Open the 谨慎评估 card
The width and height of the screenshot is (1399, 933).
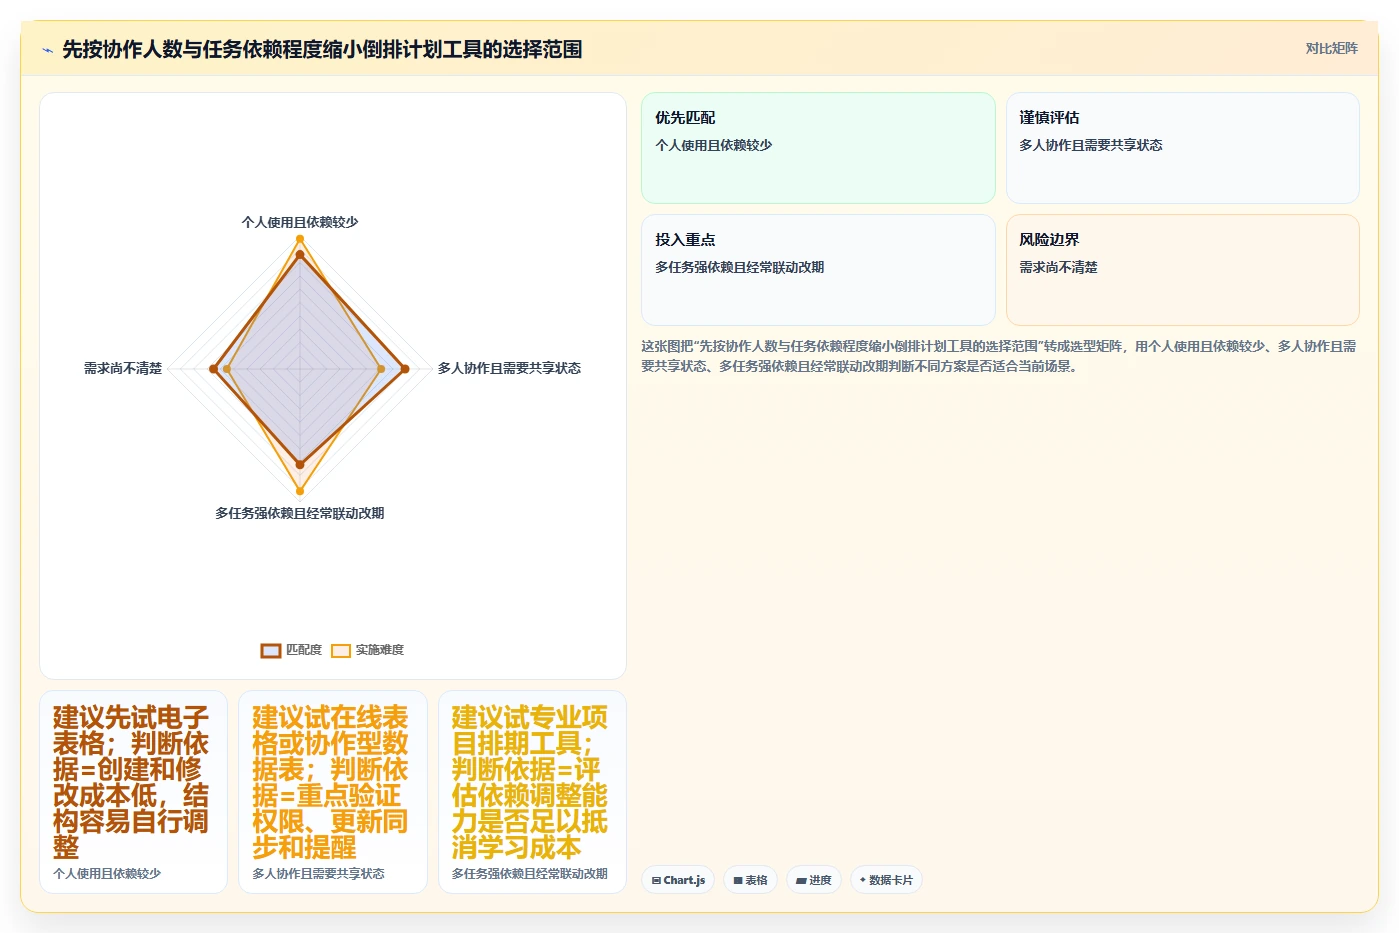point(1182,148)
